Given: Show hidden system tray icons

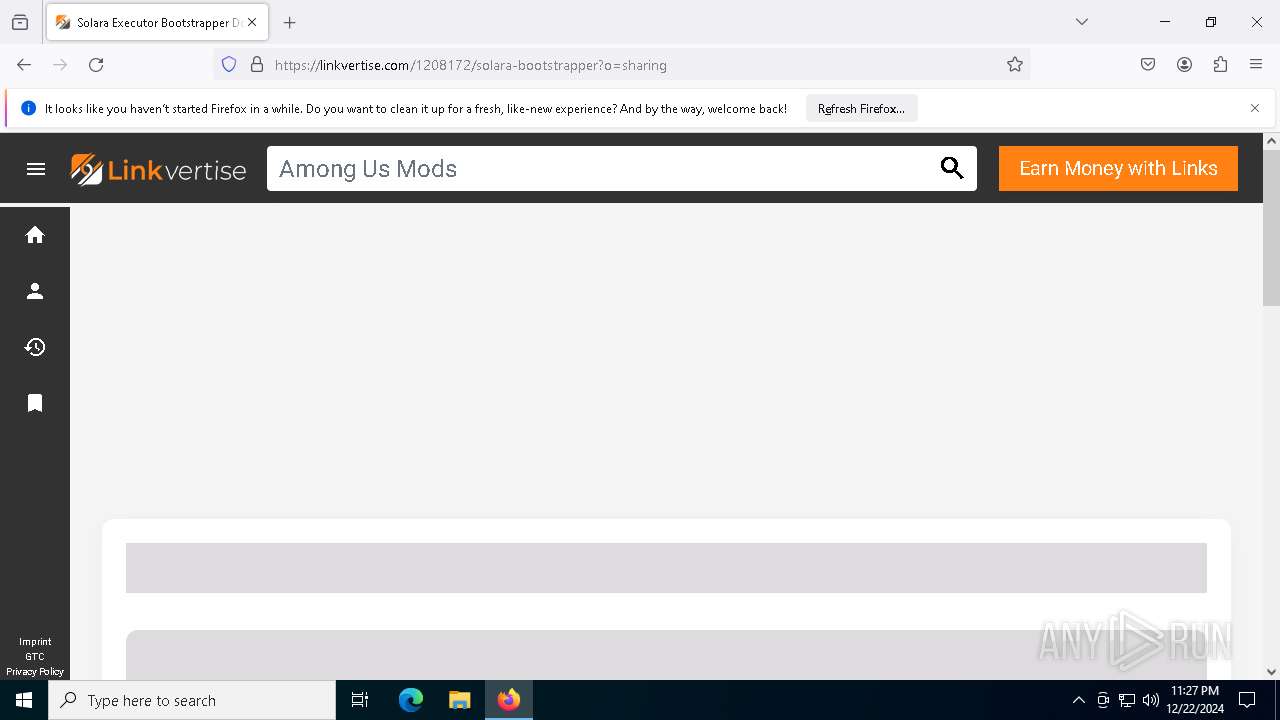Looking at the screenshot, I should coord(1078,700).
